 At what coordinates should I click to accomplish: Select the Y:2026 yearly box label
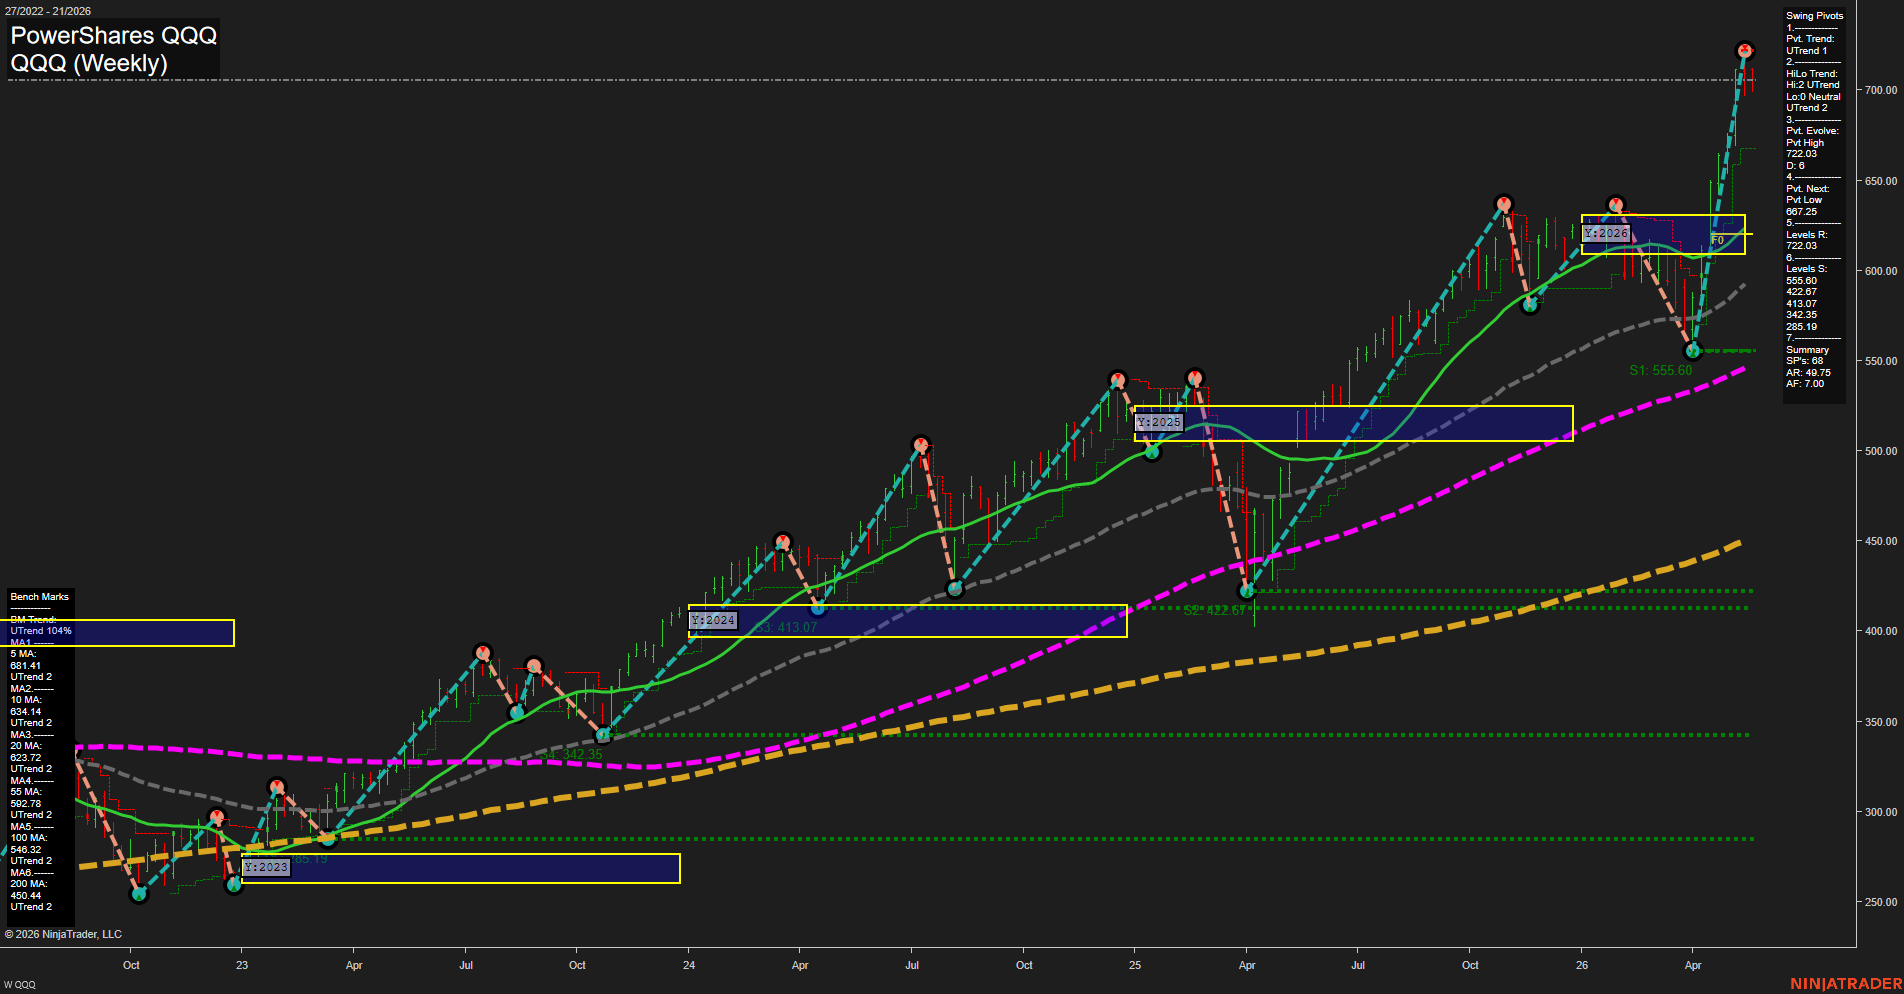pos(1606,233)
